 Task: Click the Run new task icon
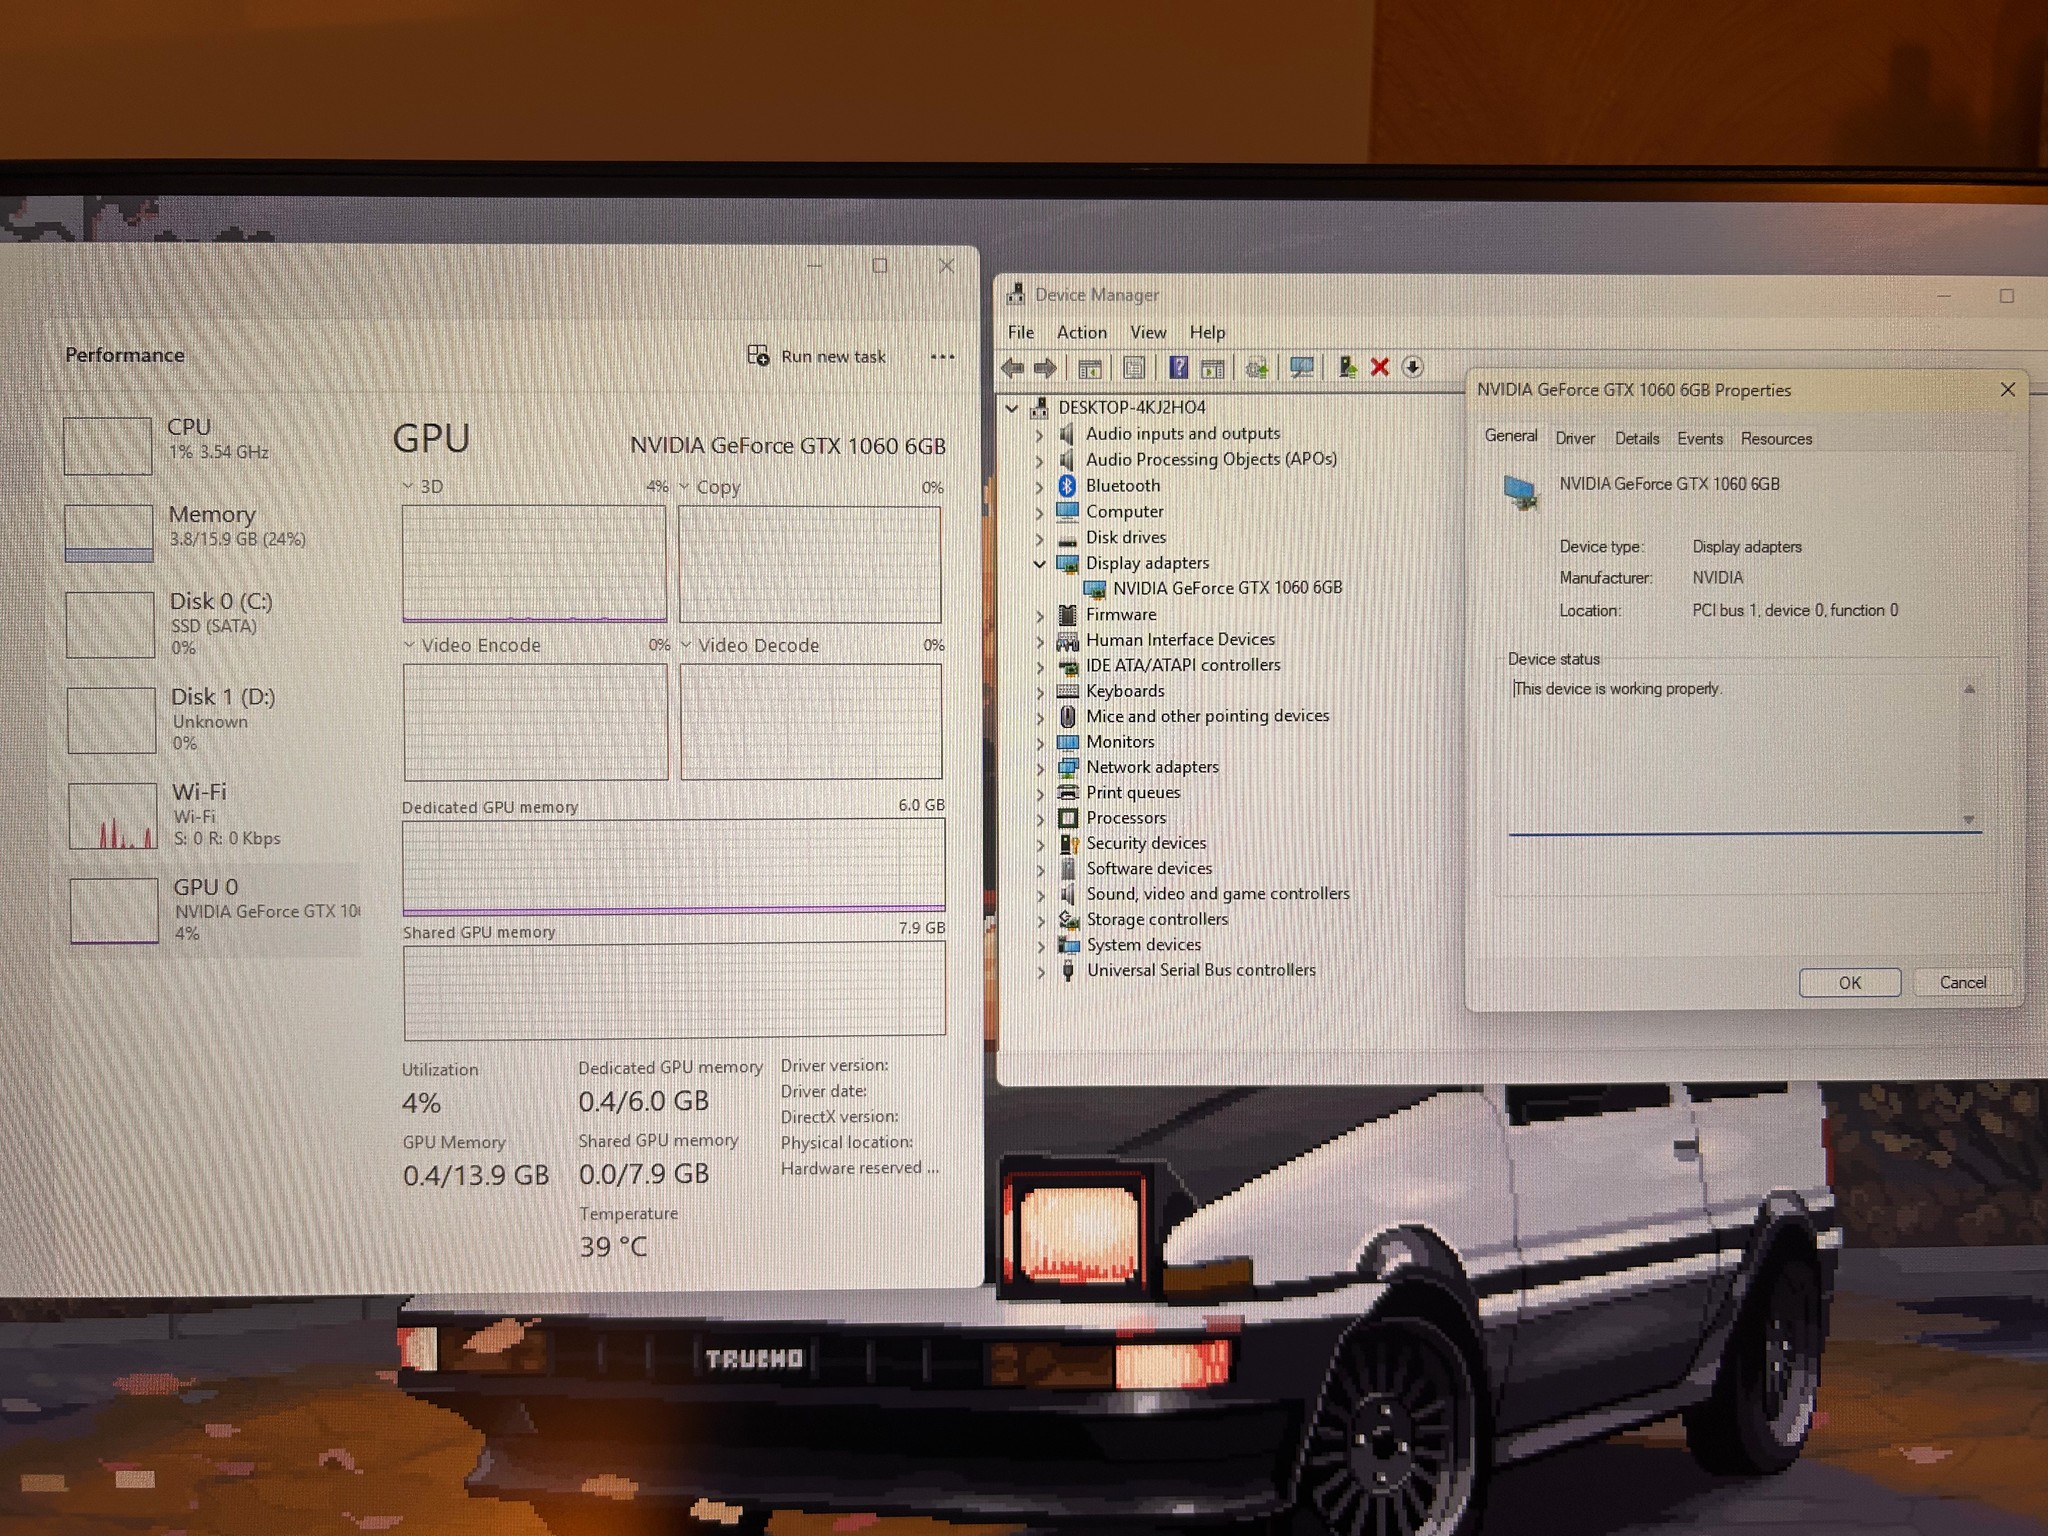pos(758,355)
